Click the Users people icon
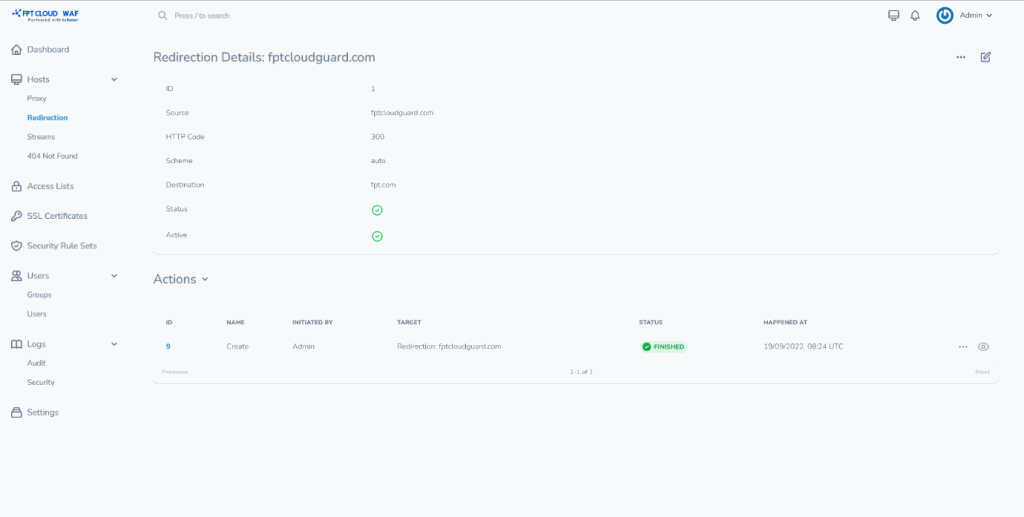This screenshot has width=1024, height=517. (17, 276)
